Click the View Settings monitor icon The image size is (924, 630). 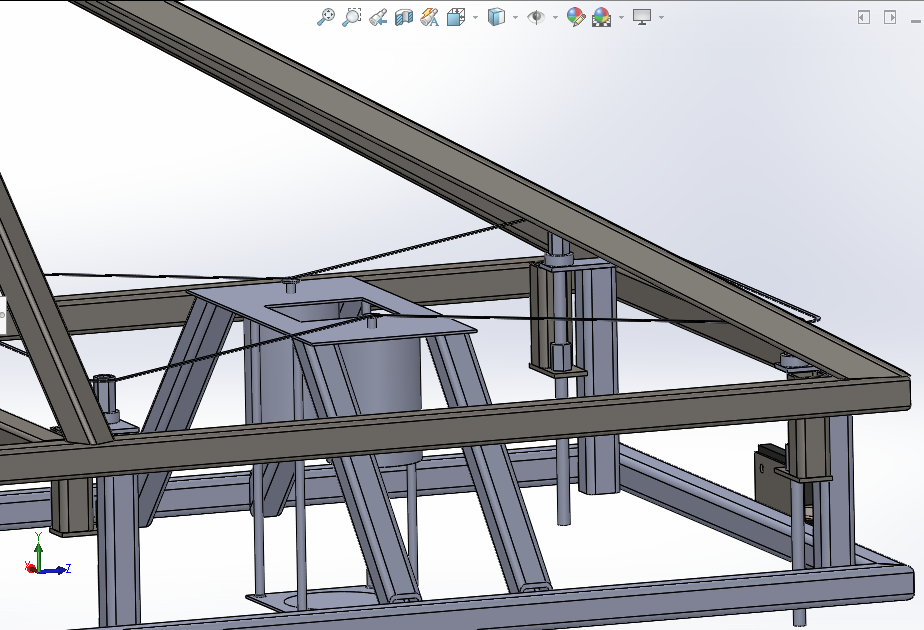point(642,17)
